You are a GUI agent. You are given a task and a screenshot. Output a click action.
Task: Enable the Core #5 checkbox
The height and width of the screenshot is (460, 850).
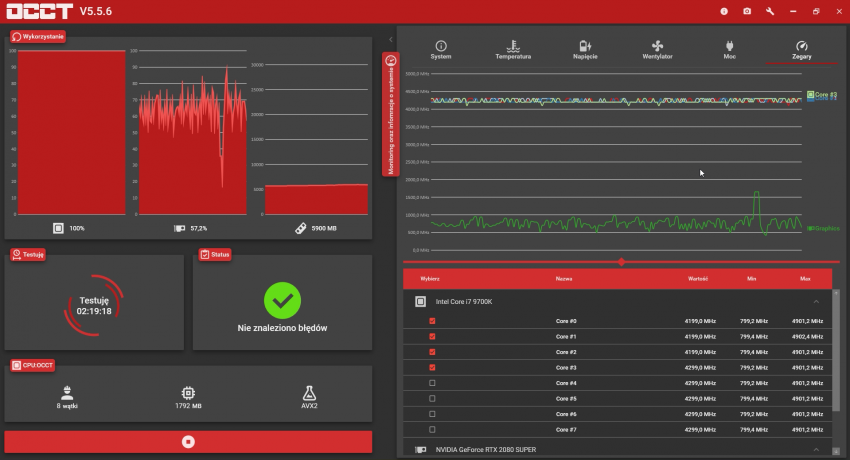[x=432, y=398]
